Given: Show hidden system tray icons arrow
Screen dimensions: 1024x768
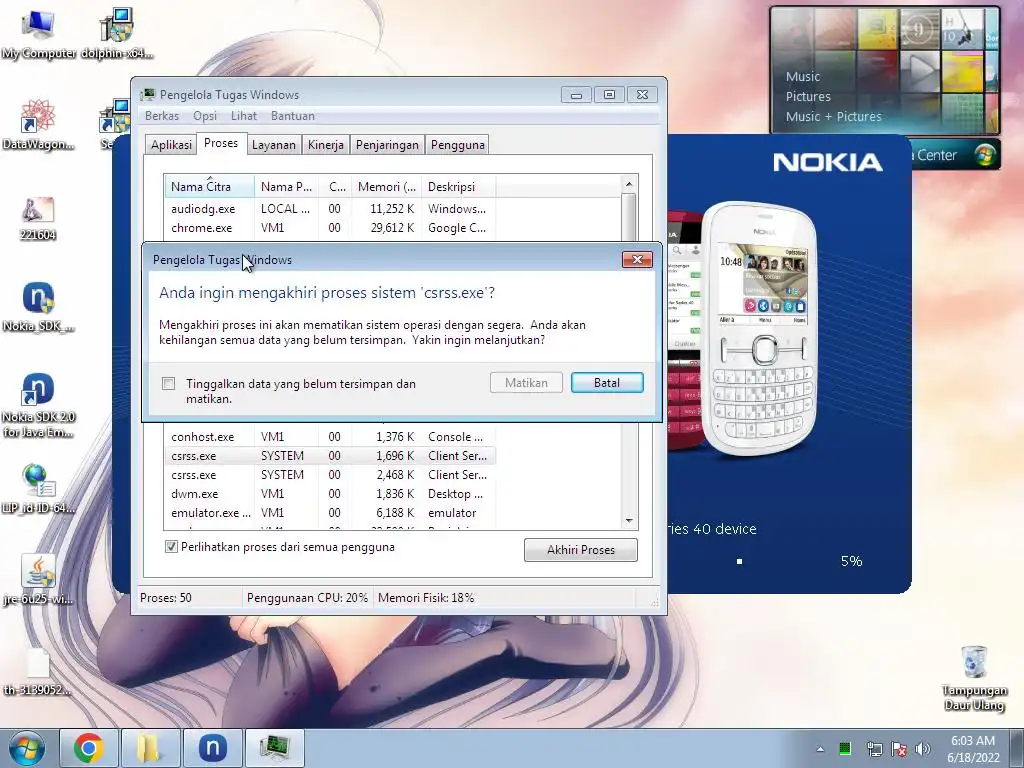Looking at the screenshot, I should pos(820,749).
